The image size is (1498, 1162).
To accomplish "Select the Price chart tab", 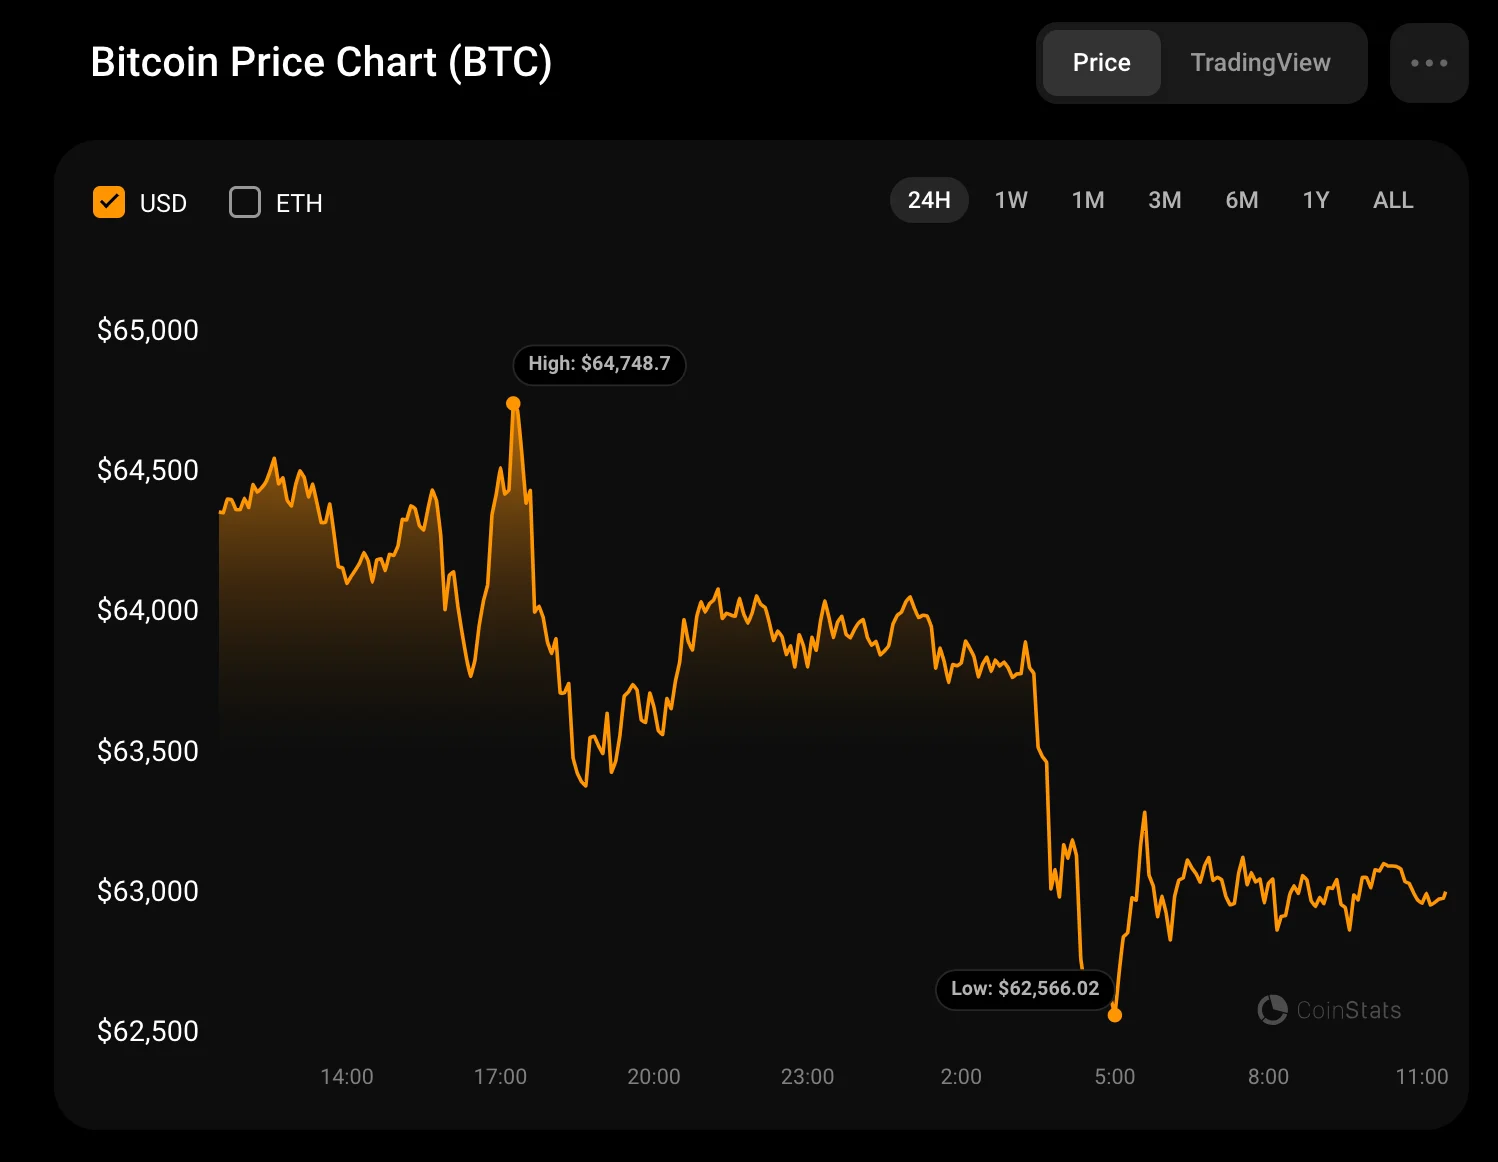I will [x=1101, y=63].
